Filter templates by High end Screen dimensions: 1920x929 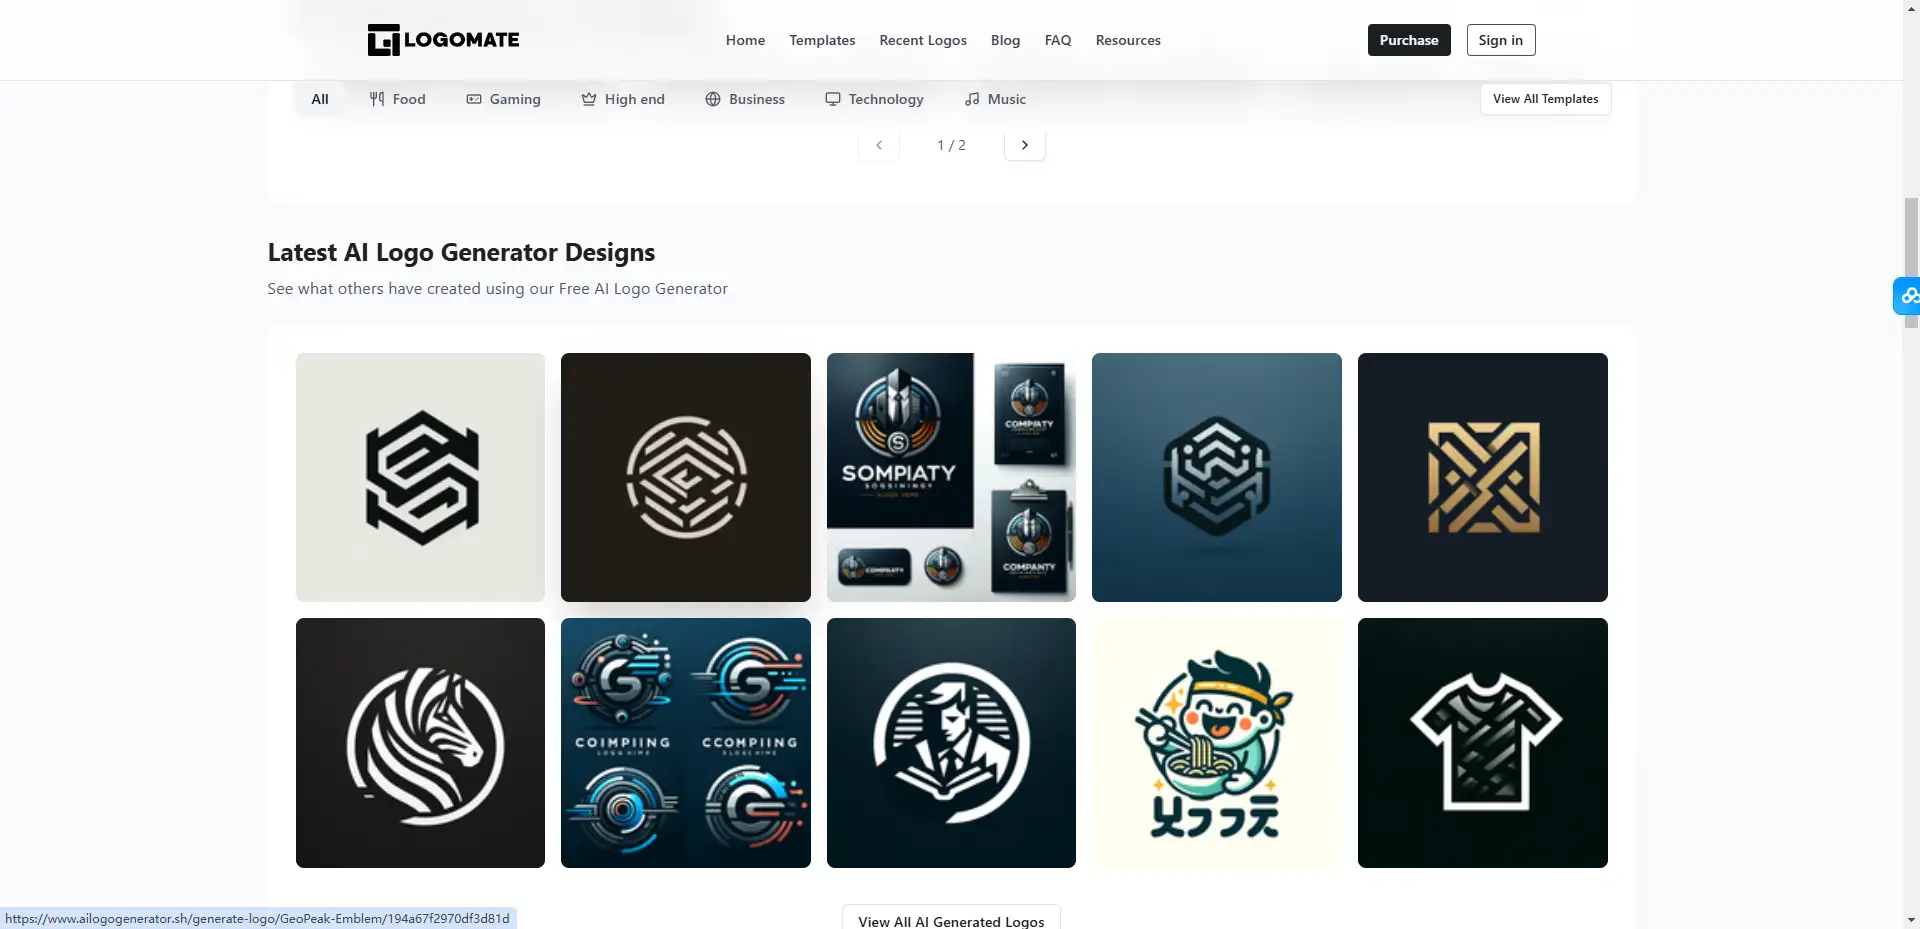coord(622,99)
